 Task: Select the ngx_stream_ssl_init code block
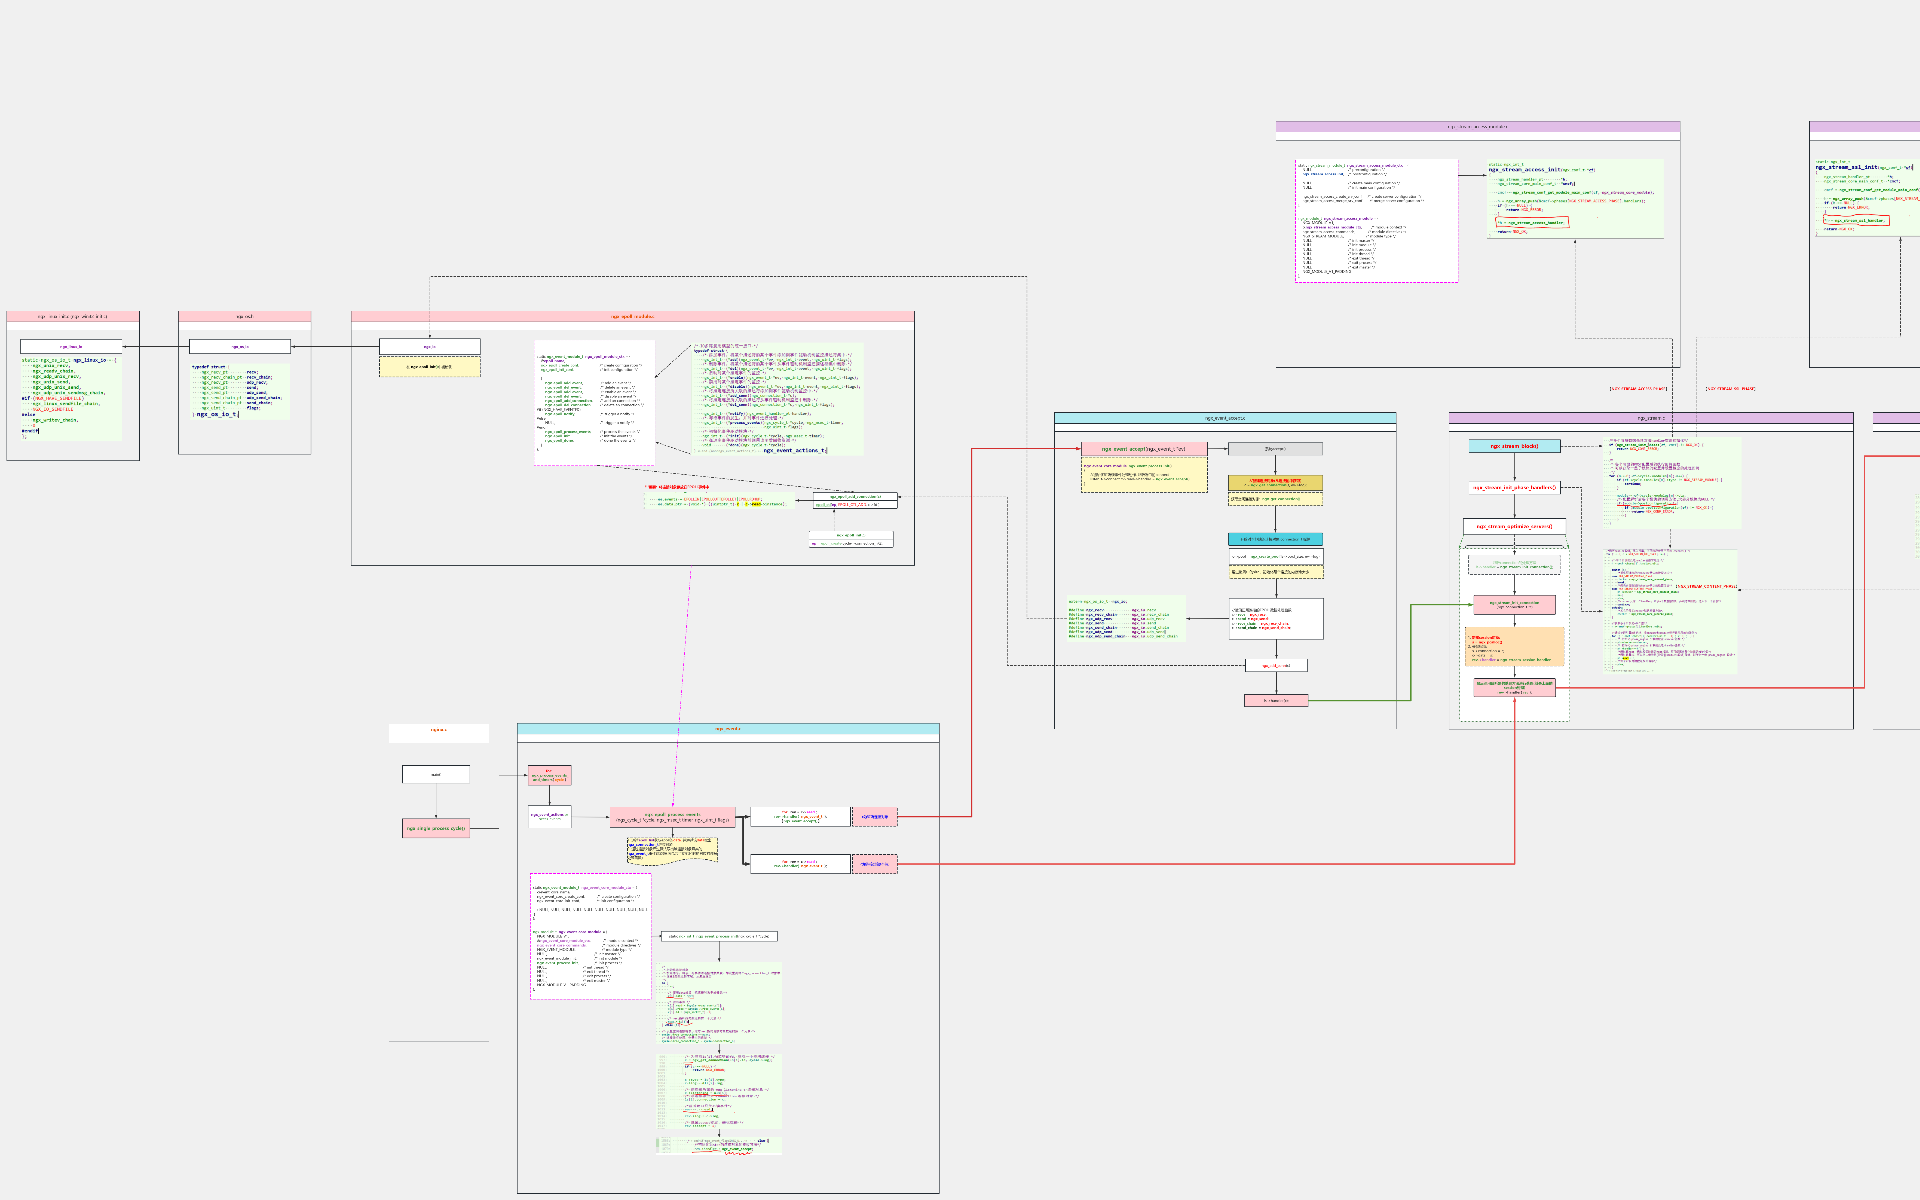click(1866, 196)
